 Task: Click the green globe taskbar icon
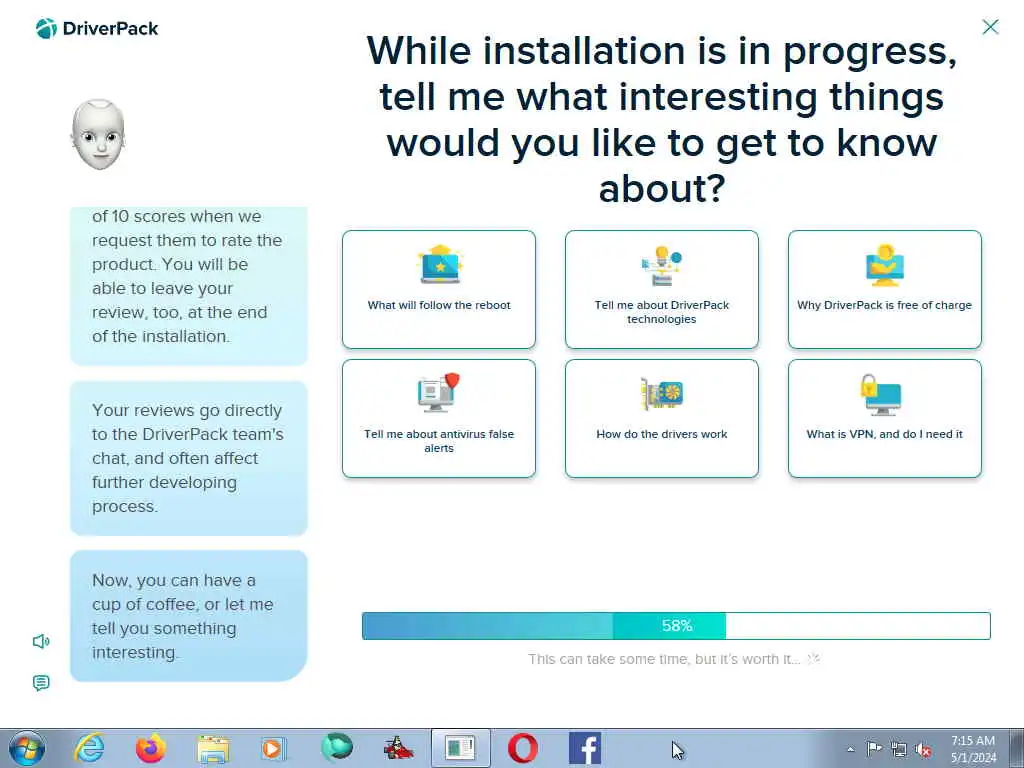point(337,748)
